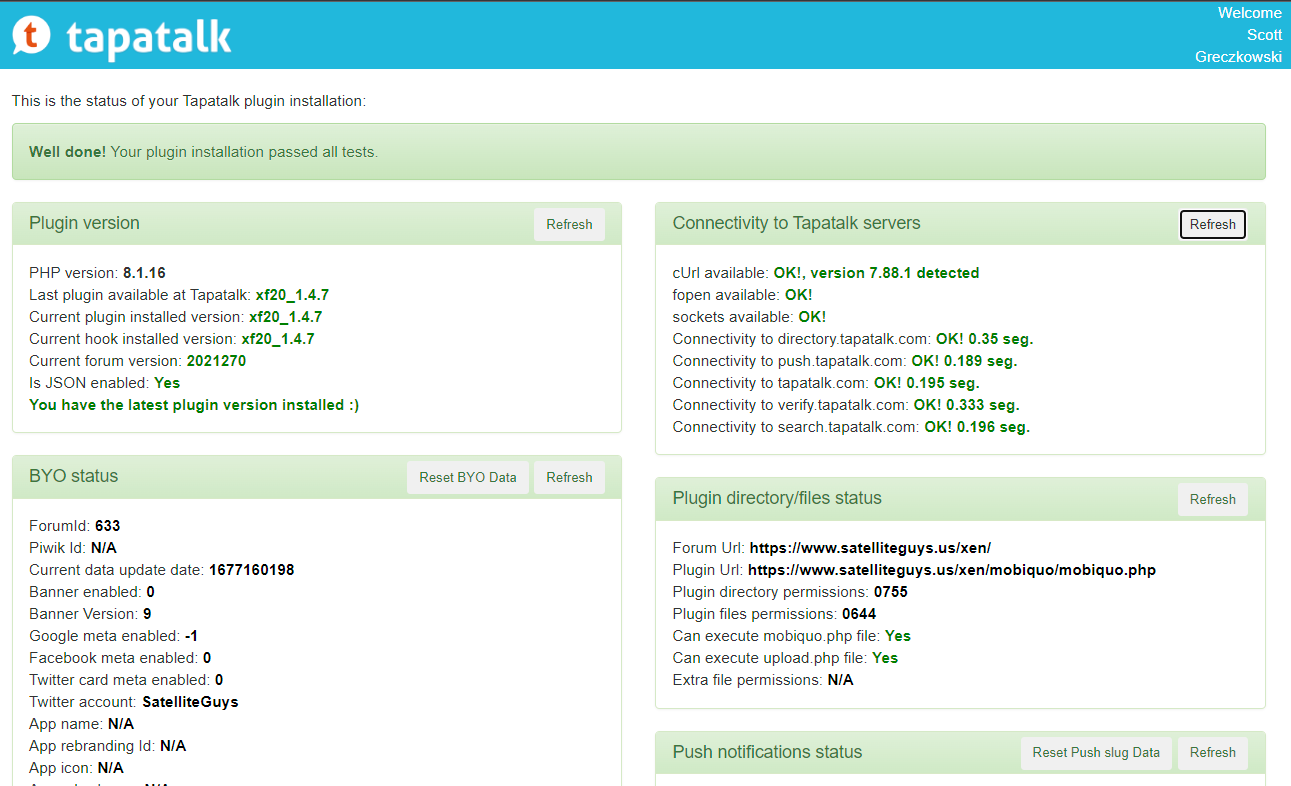The width and height of the screenshot is (1291, 786).
Task: Click Can execute mobiquo.php file line
Action: point(792,636)
